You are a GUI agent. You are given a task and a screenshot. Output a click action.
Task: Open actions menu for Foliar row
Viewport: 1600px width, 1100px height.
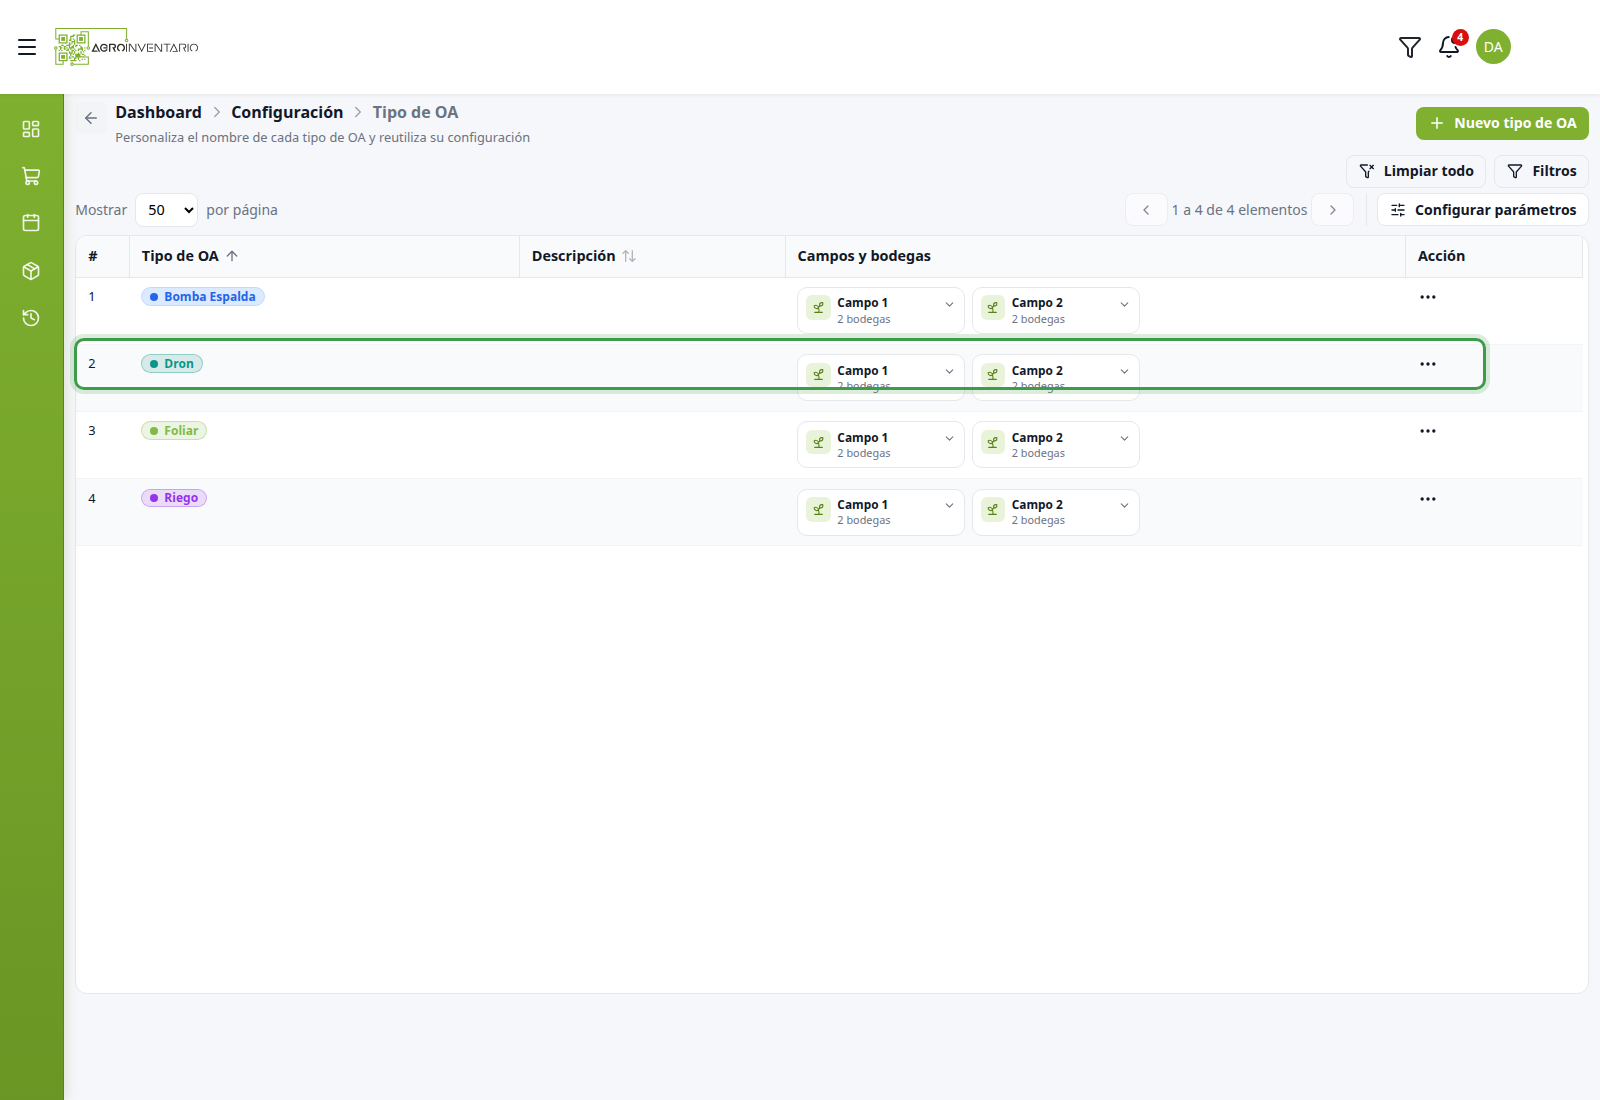coord(1428,431)
